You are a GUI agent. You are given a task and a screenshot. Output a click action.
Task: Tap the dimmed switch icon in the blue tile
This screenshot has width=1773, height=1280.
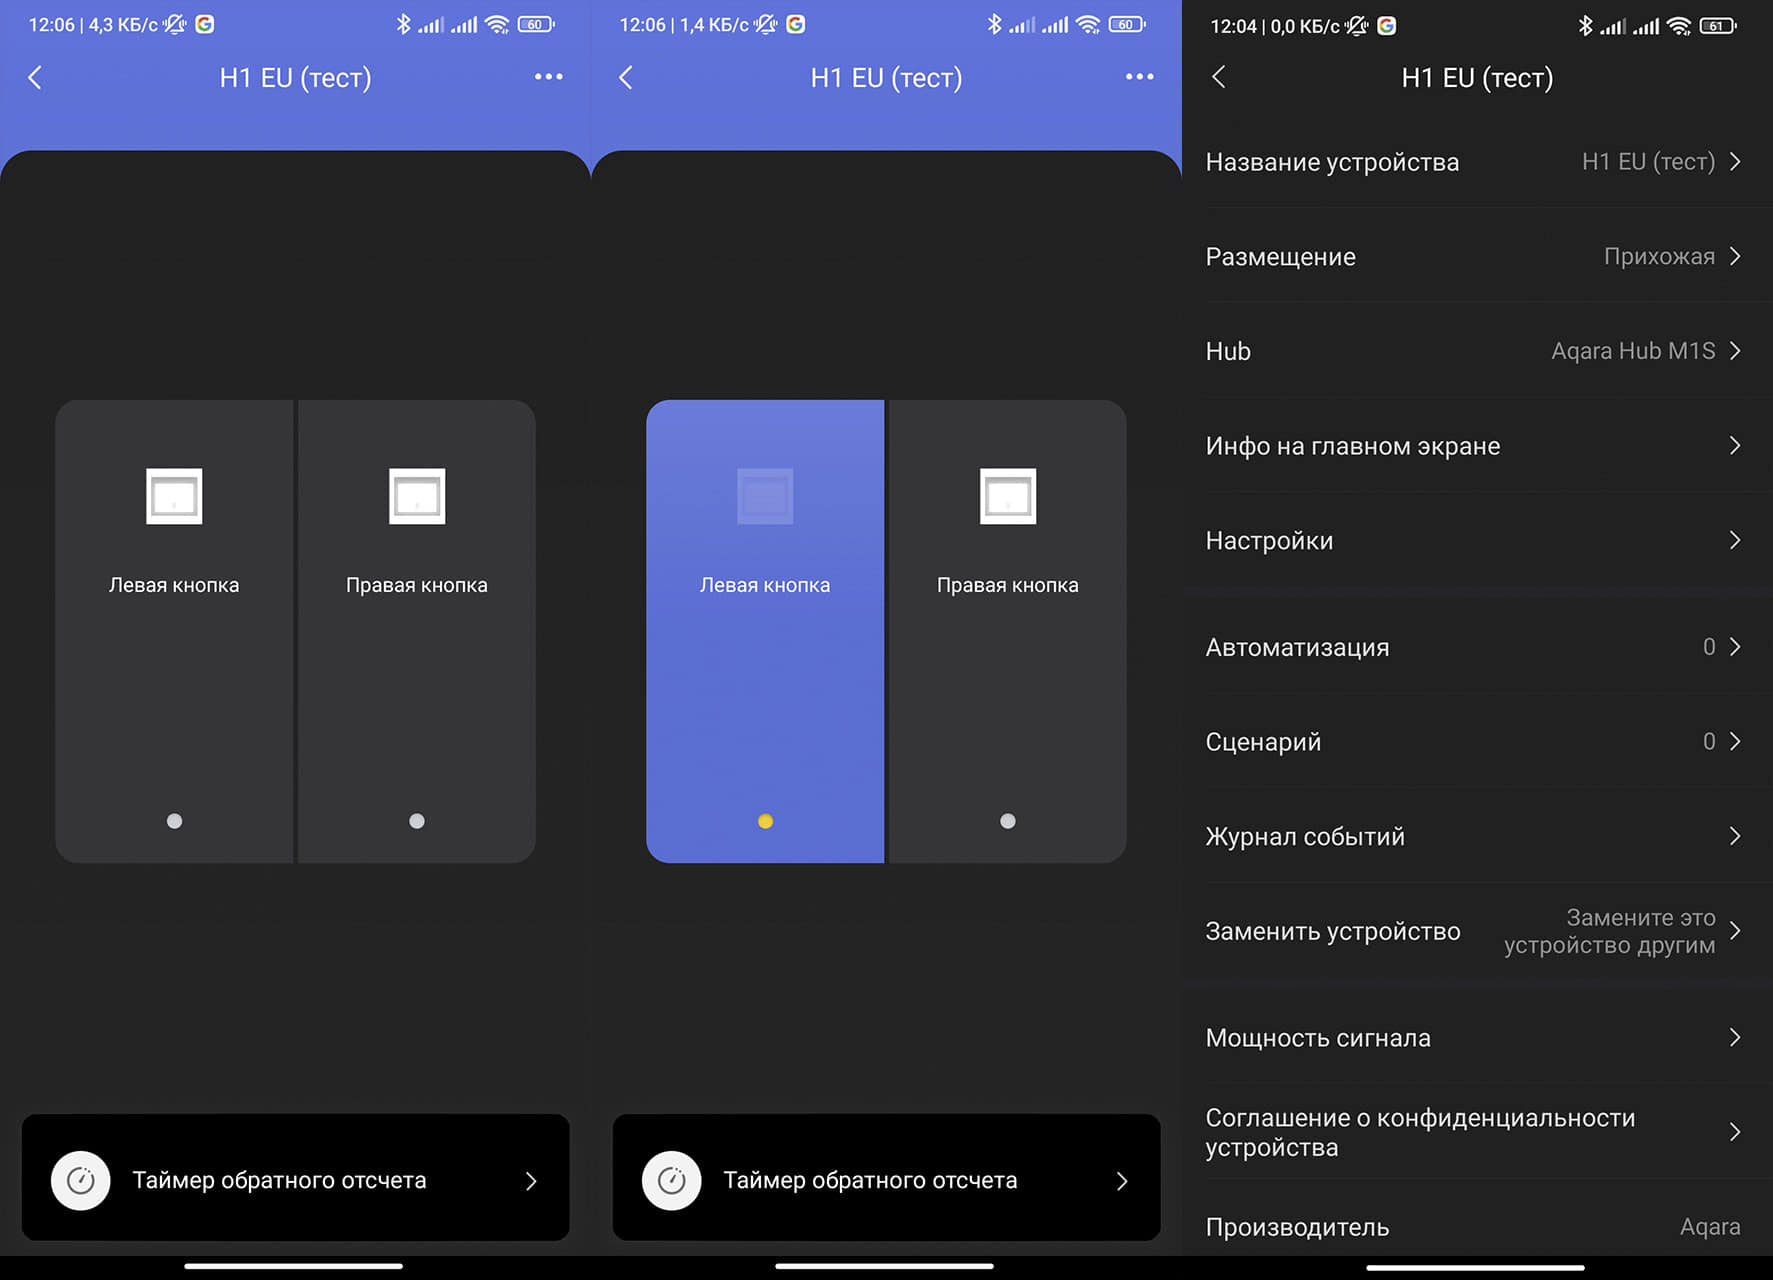click(765, 496)
